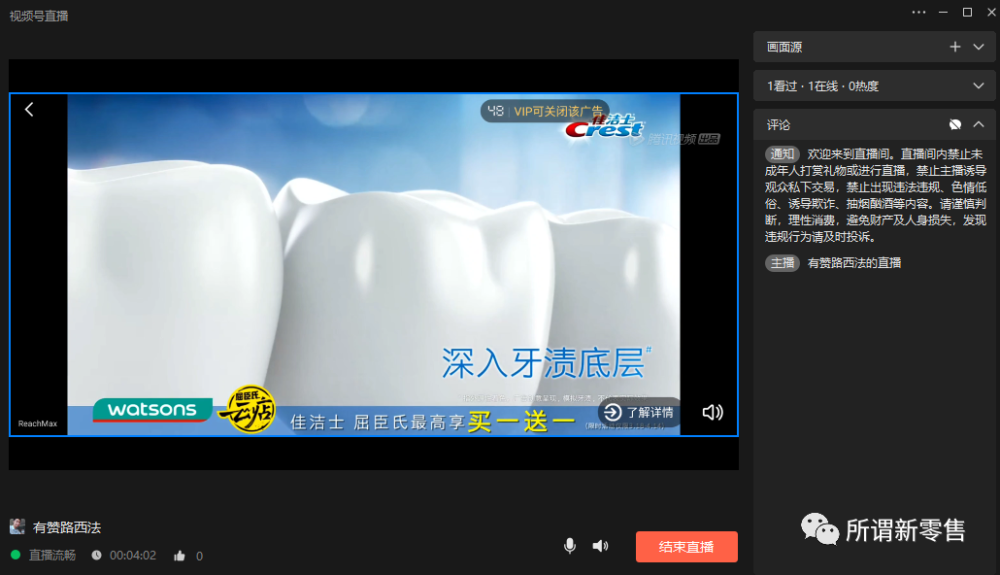The height and width of the screenshot is (575, 1000).
Task: Select the video source preview frame
Action: click(374, 265)
